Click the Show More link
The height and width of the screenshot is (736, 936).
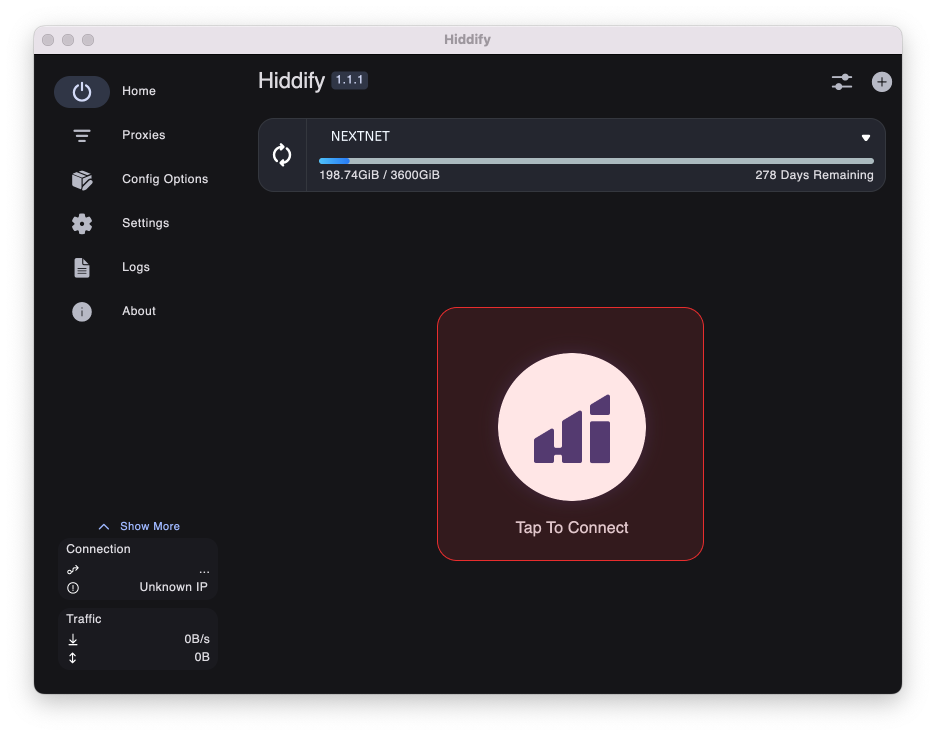point(150,527)
